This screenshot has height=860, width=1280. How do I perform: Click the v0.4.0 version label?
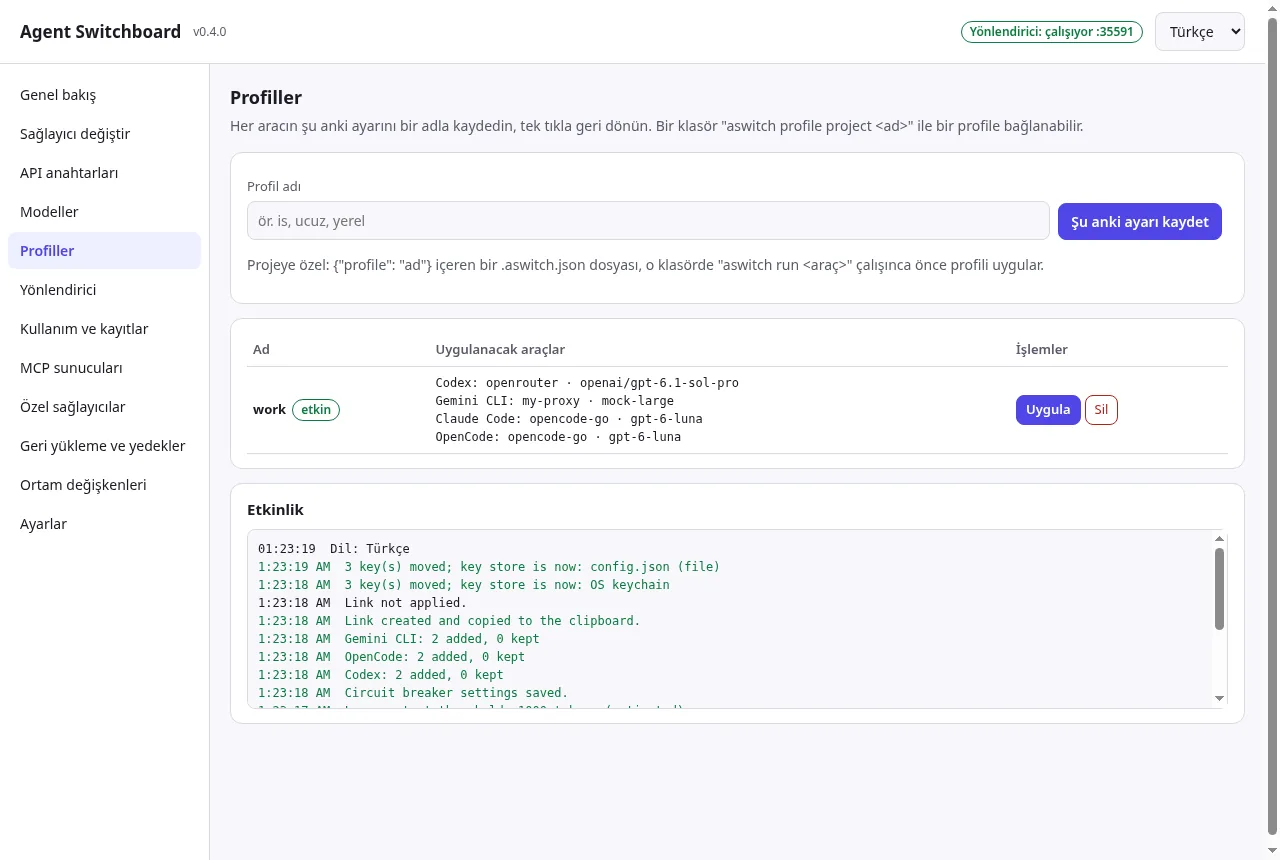(x=210, y=32)
